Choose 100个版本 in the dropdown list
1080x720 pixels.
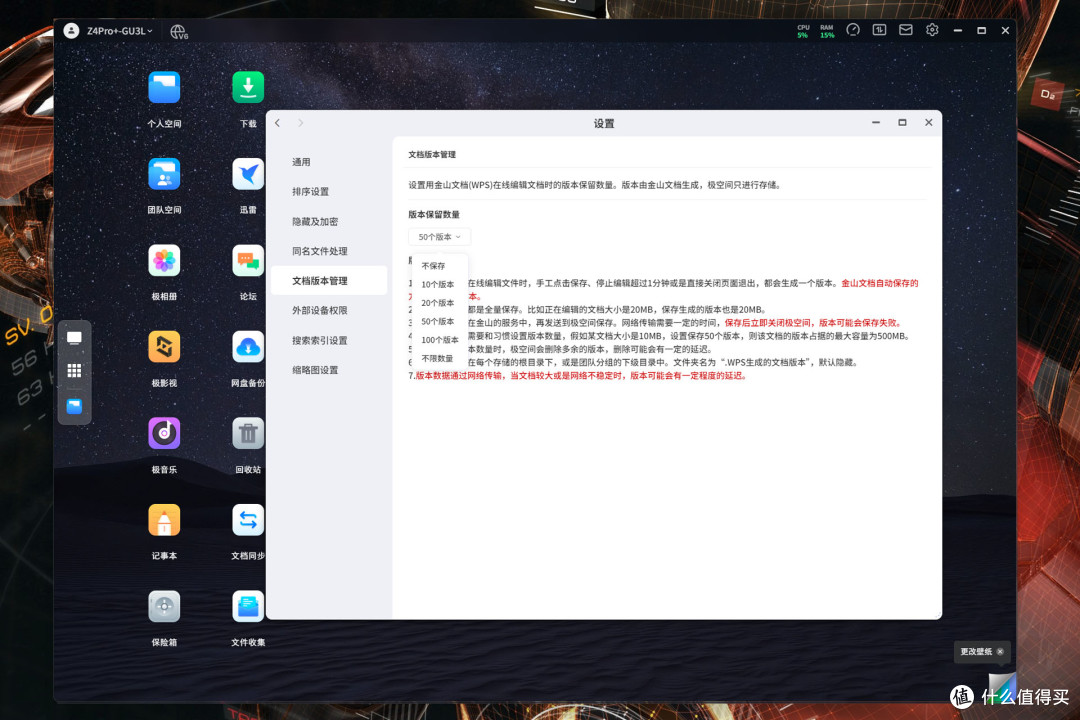click(x=439, y=340)
